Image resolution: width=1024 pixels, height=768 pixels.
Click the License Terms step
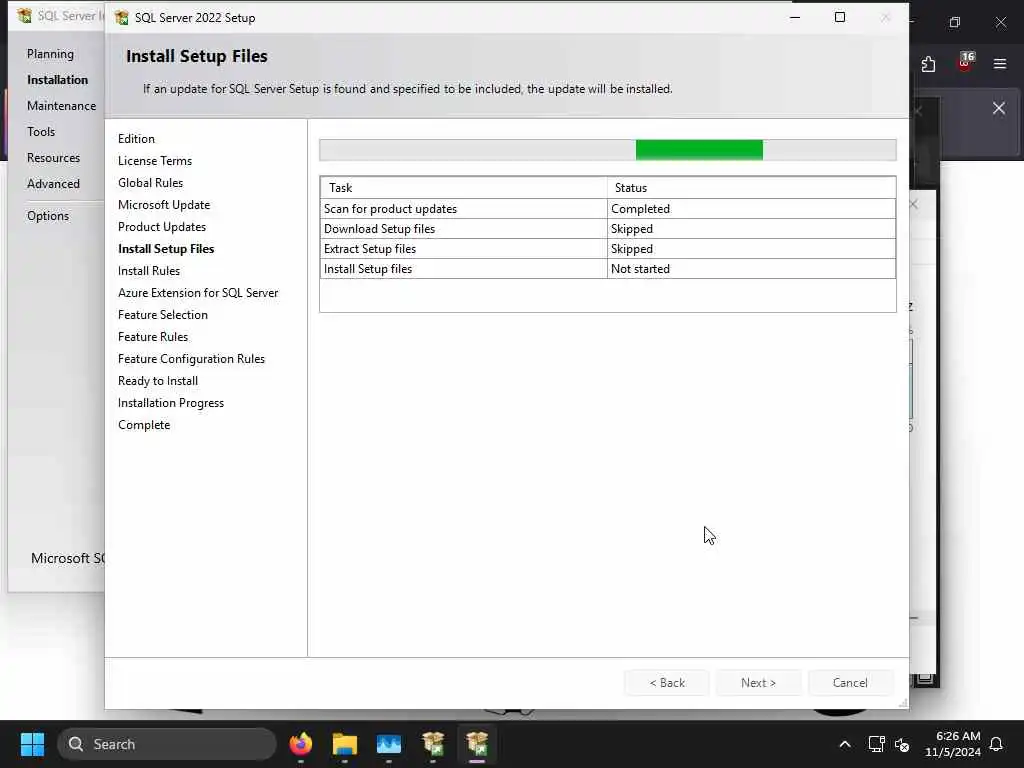pos(155,161)
